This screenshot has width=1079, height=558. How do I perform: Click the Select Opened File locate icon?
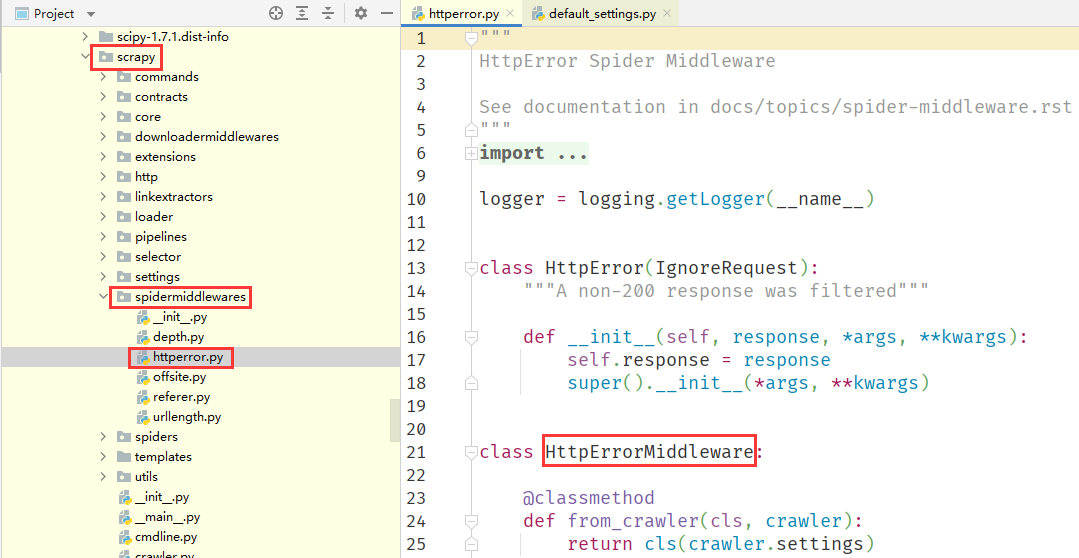[x=276, y=13]
